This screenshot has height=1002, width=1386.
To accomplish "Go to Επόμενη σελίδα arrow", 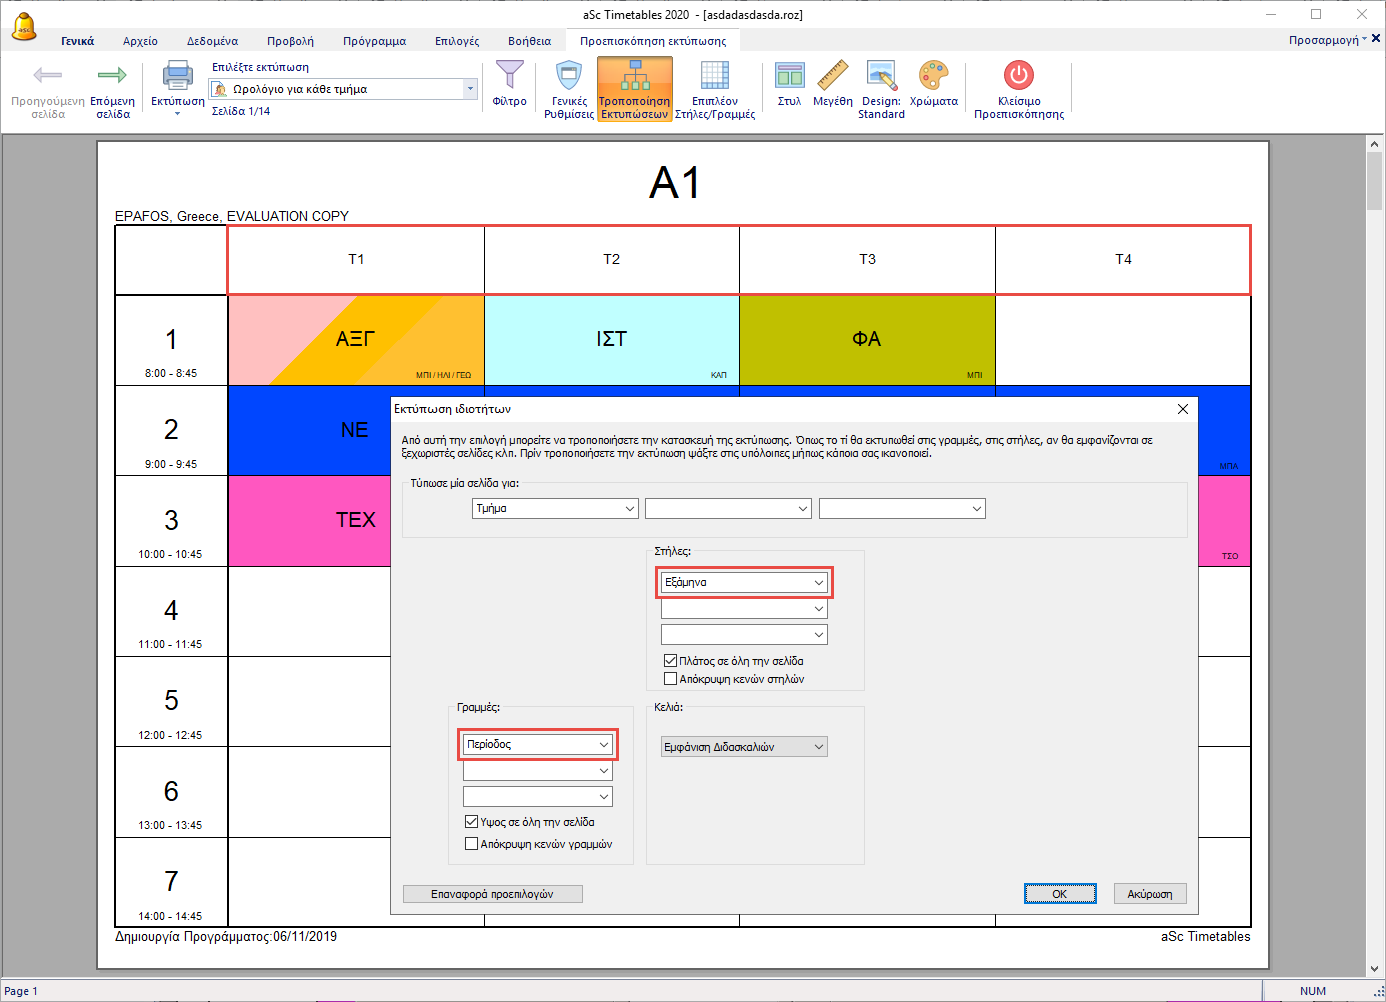I will (112, 77).
